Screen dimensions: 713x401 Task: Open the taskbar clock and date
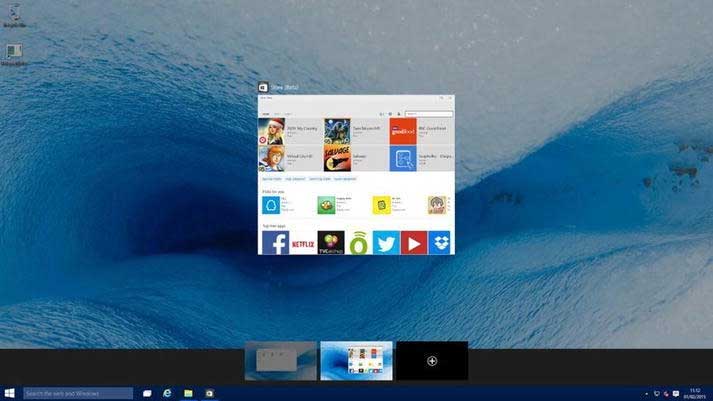tap(695, 393)
